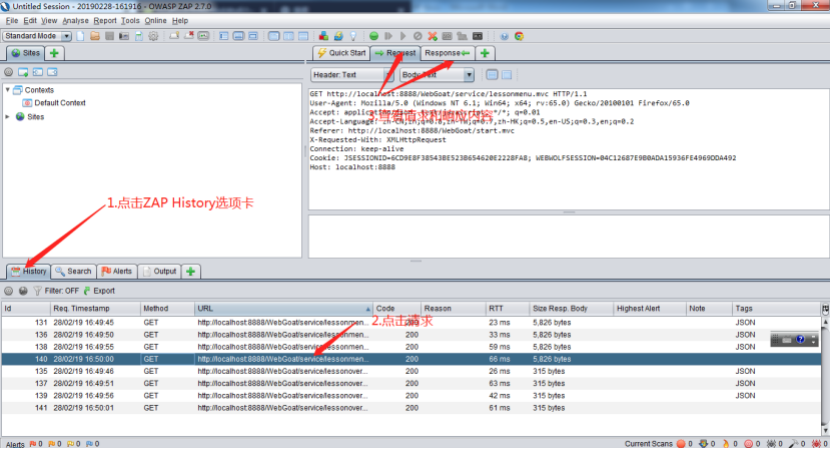Image resolution: width=832 pixels, height=450 pixels.
Task: Toggle request and response side-by-side layout
Action: click(289, 36)
